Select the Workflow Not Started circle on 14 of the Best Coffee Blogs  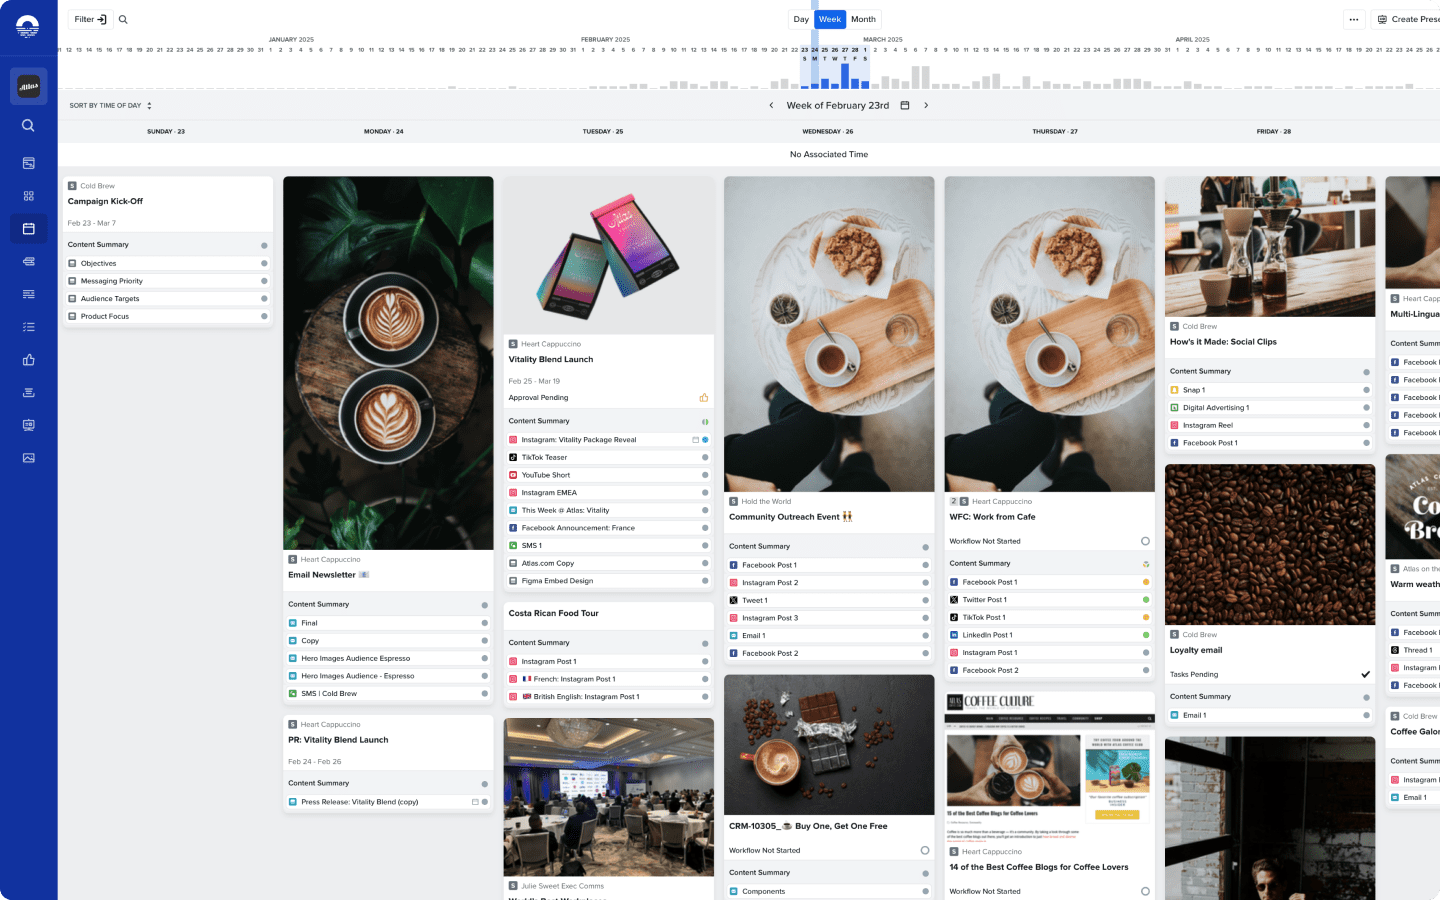click(1145, 891)
